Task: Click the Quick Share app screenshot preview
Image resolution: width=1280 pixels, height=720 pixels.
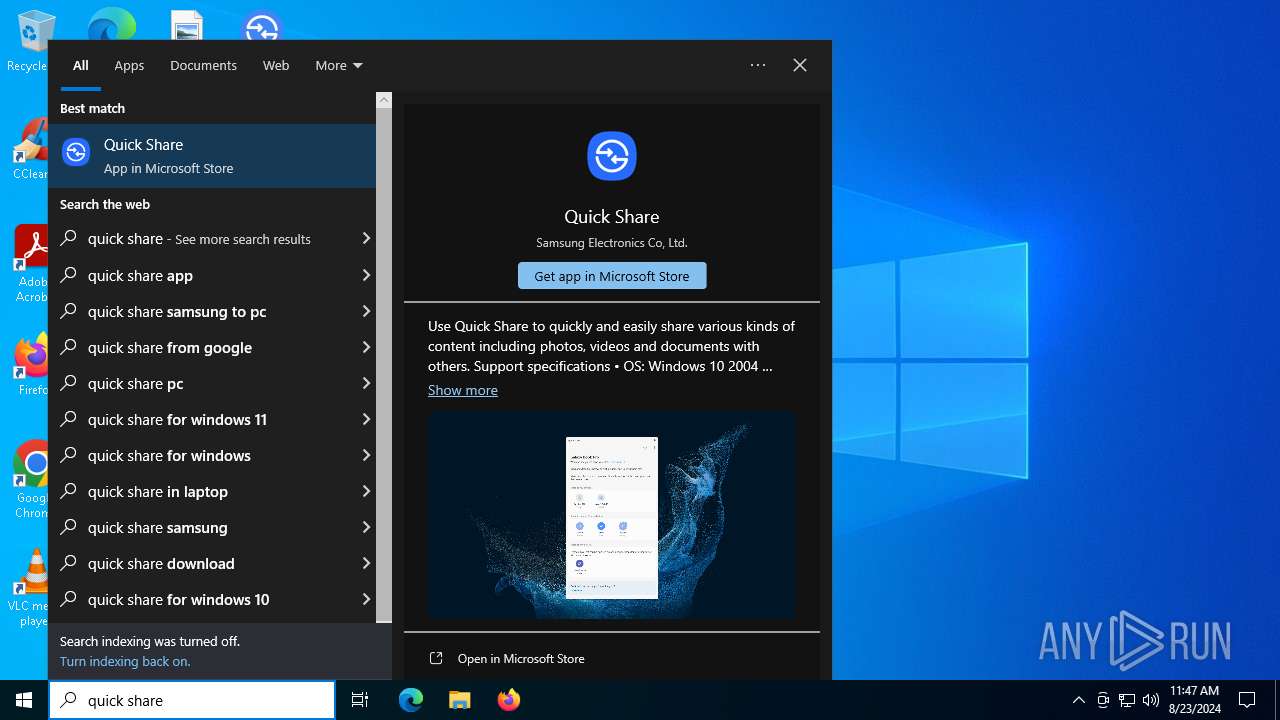Action: 612,515
